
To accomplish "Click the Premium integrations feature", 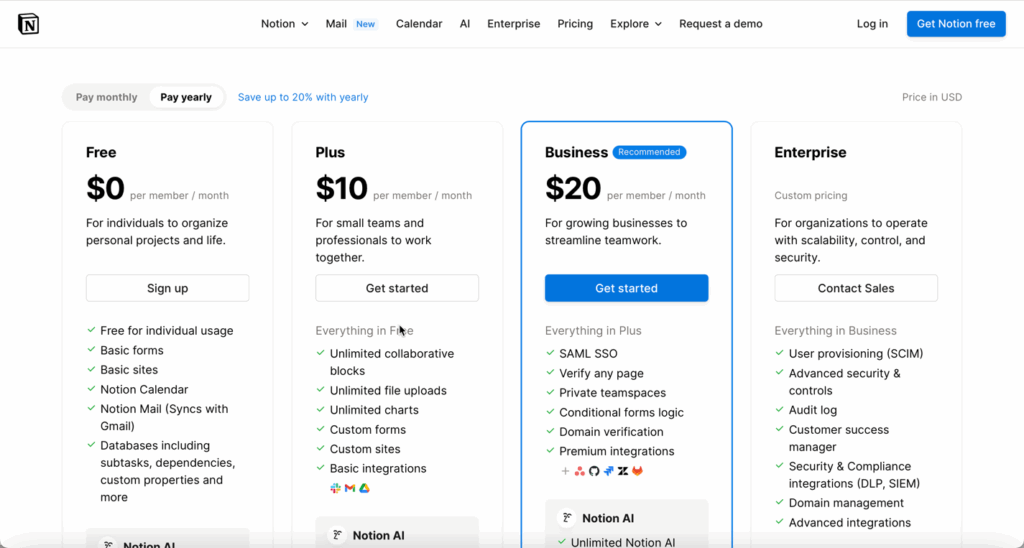I will pos(617,451).
